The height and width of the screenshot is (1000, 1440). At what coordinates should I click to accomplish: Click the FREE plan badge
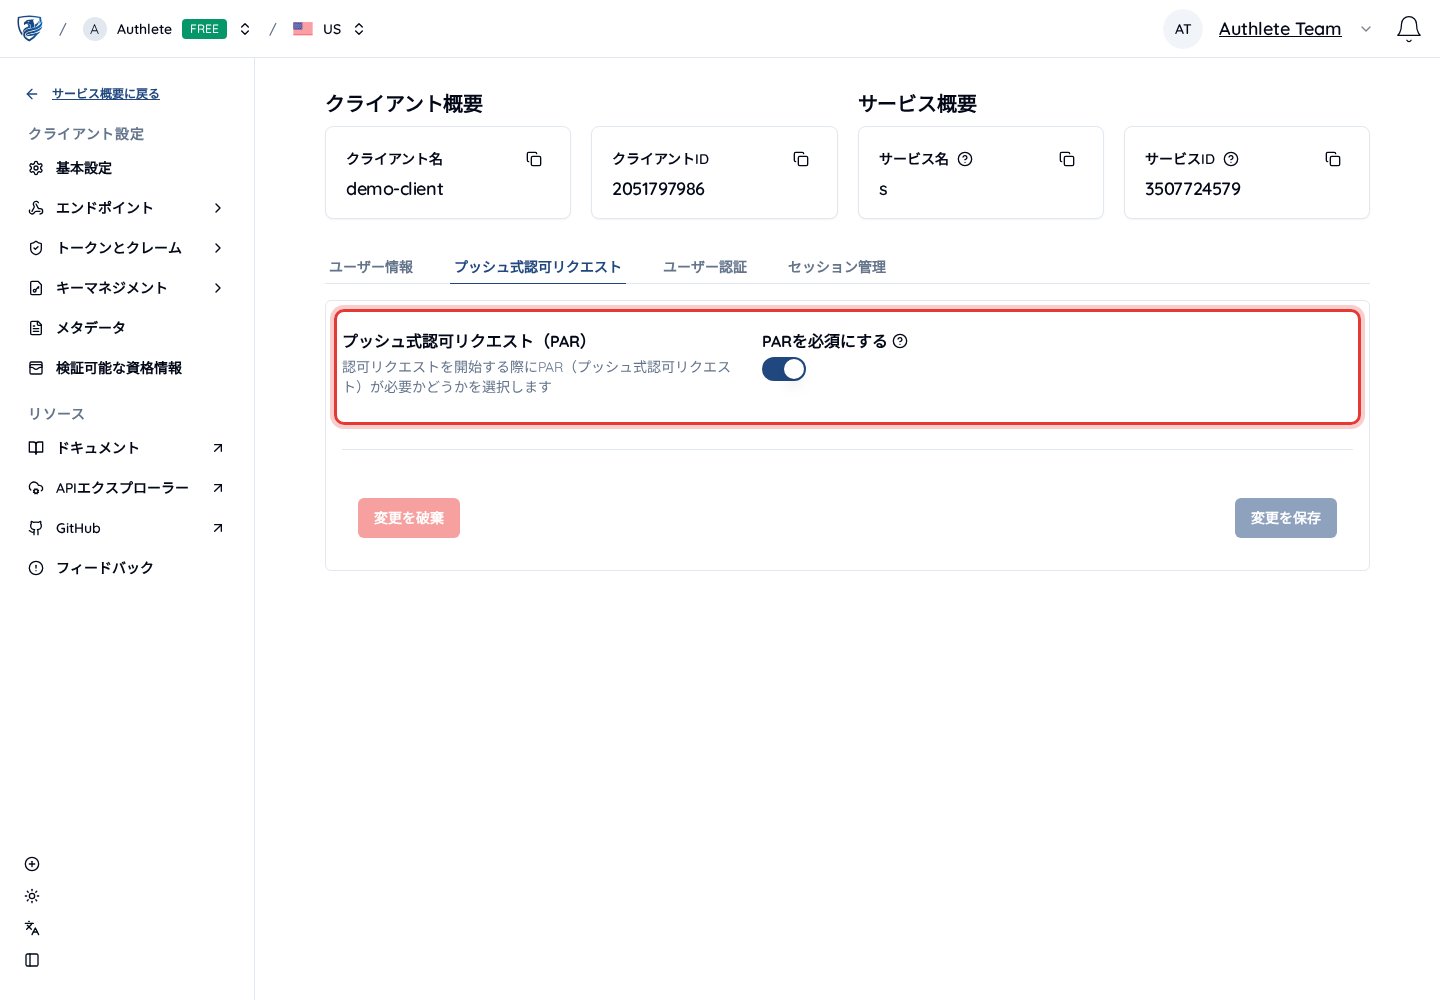click(x=204, y=29)
